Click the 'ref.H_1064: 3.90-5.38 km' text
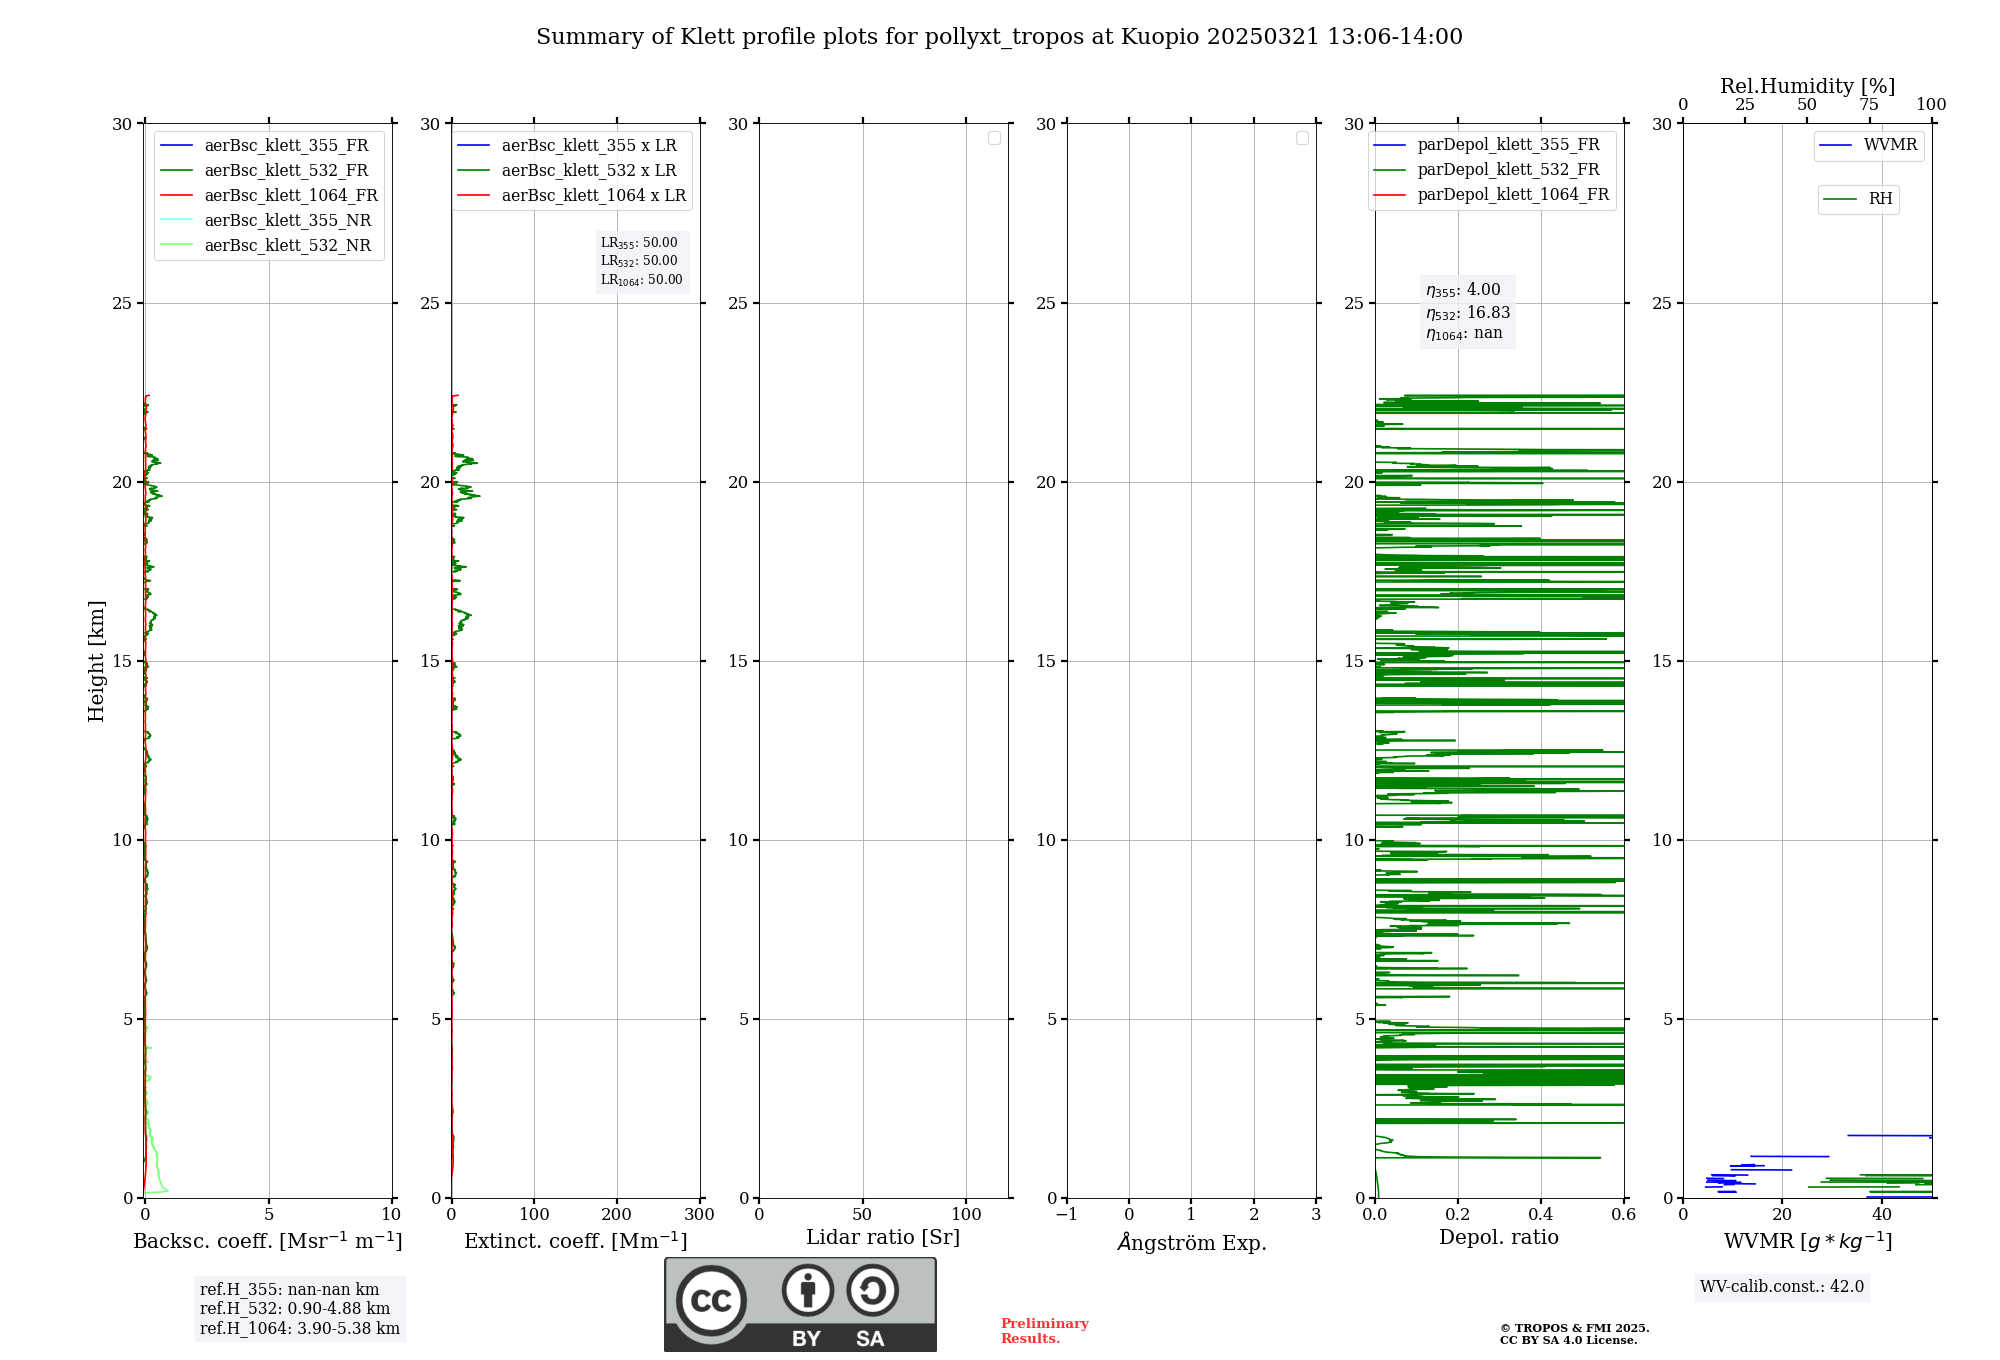Image resolution: width=2000 pixels, height=1360 pixels. click(300, 1329)
